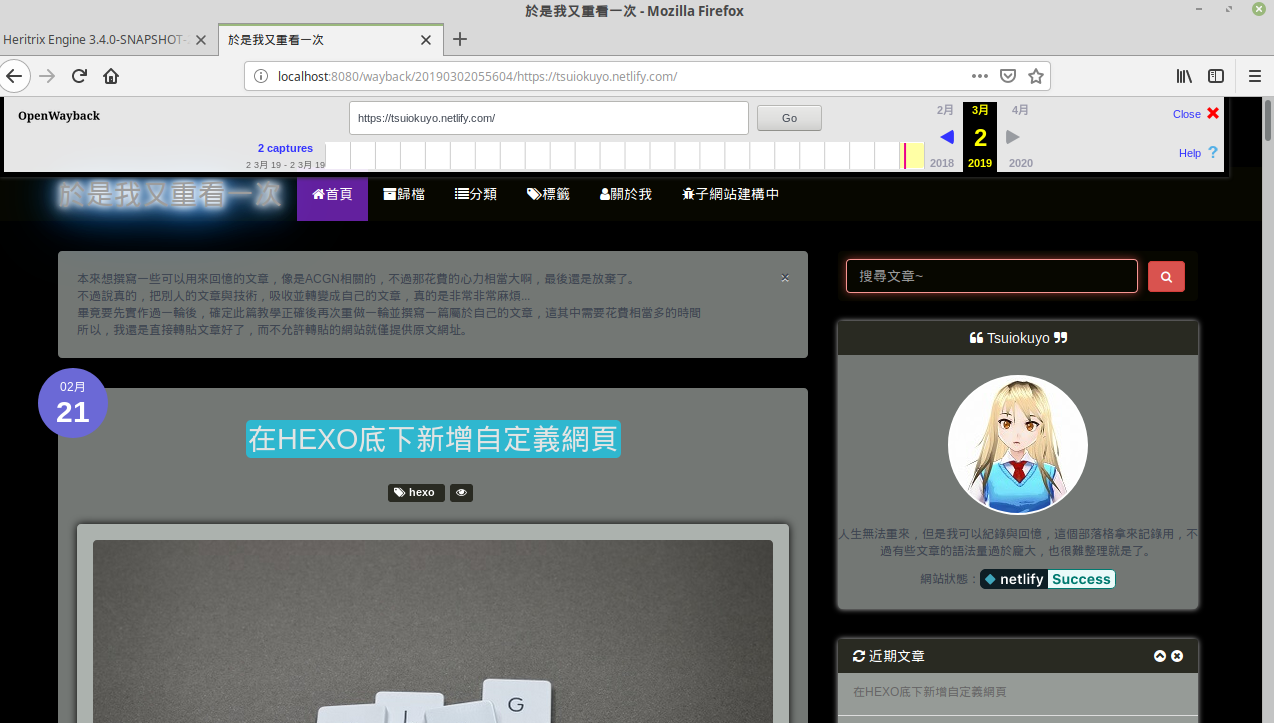Open the browser sidebar icon
This screenshot has width=1274, height=723.
pyautogui.click(x=1216, y=75)
